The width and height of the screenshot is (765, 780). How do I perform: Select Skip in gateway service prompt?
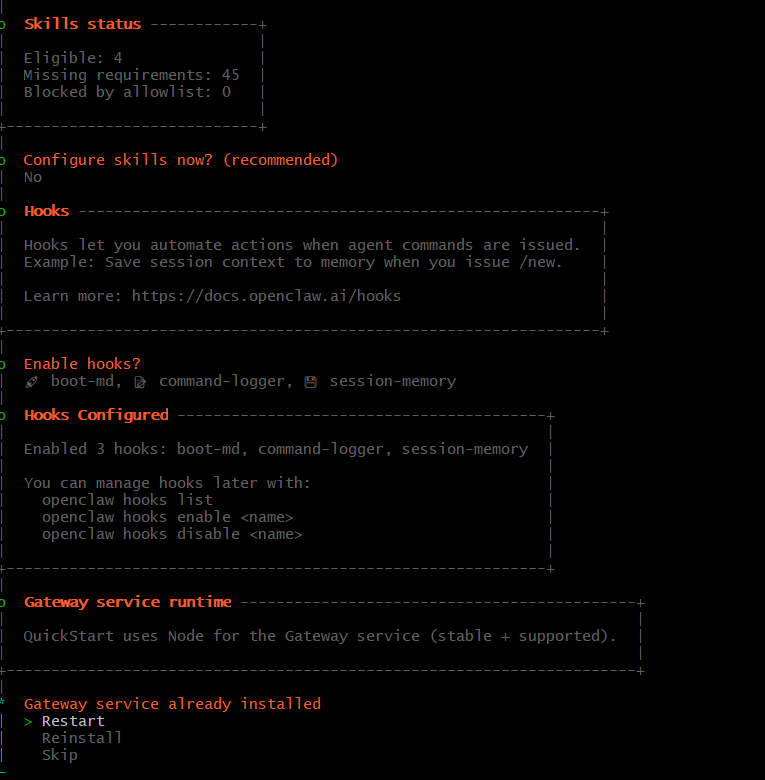60,755
